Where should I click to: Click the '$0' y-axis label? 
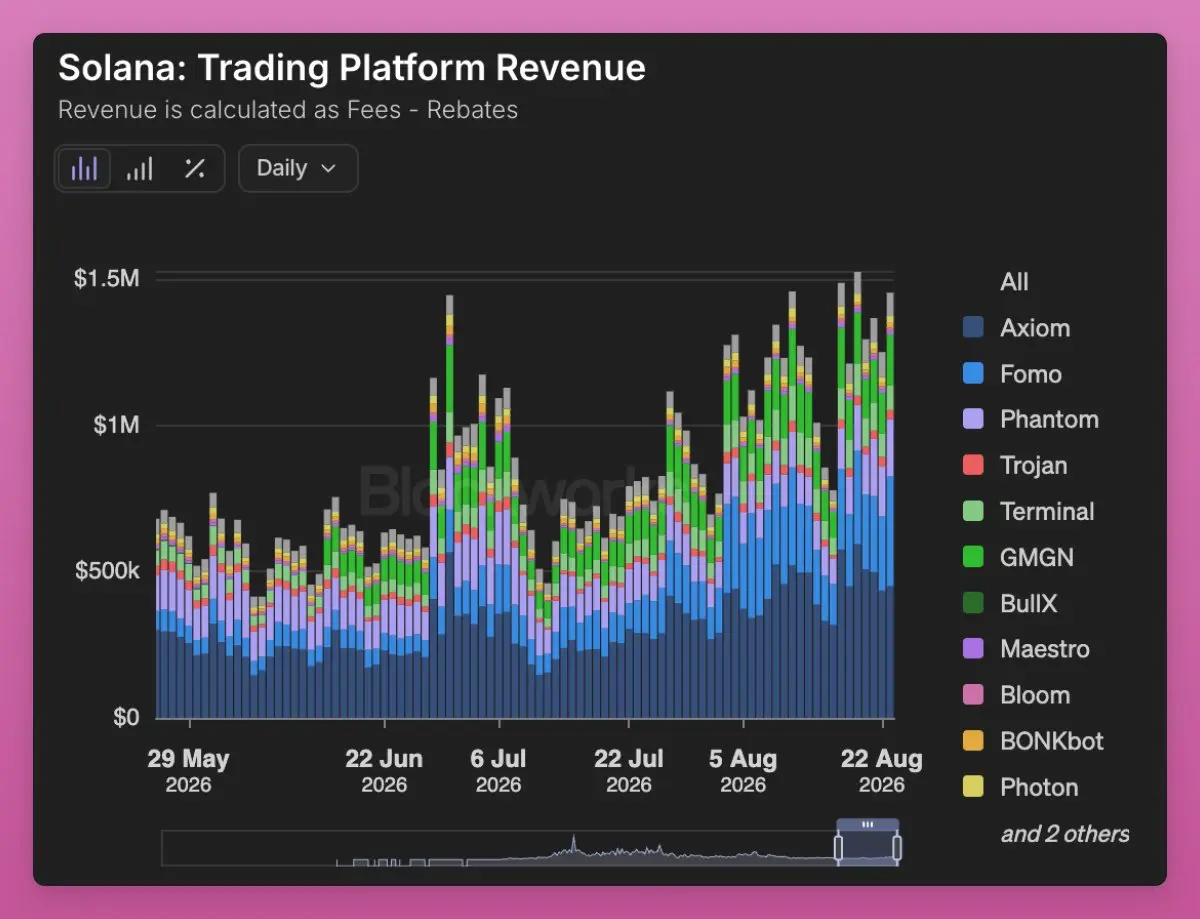coord(125,718)
